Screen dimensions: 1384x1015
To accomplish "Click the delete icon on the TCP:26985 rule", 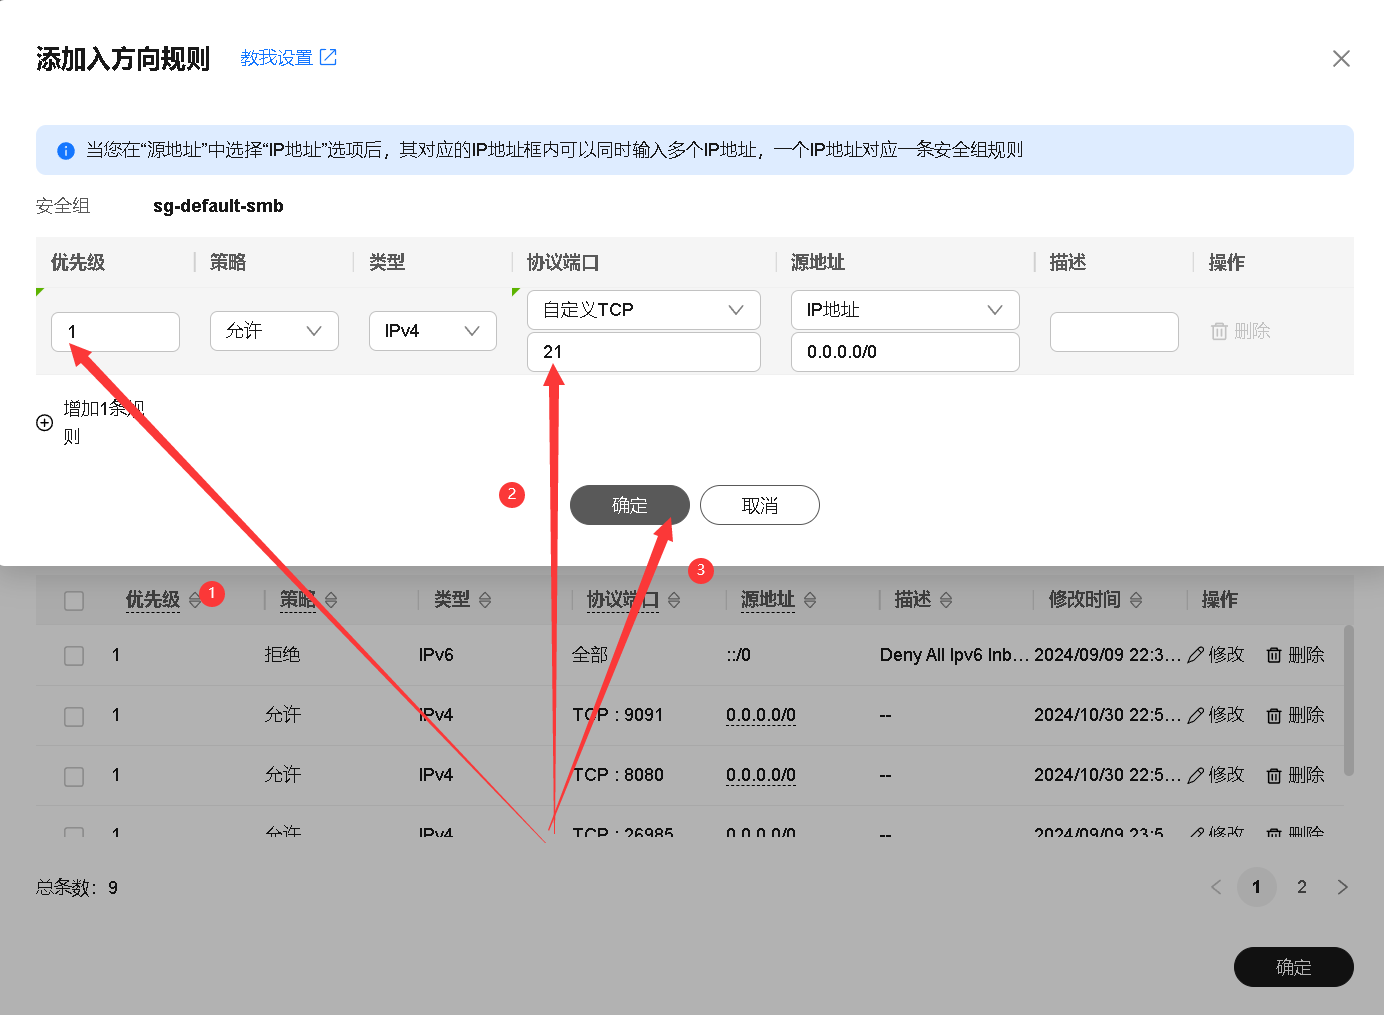I will click(x=1273, y=833).
